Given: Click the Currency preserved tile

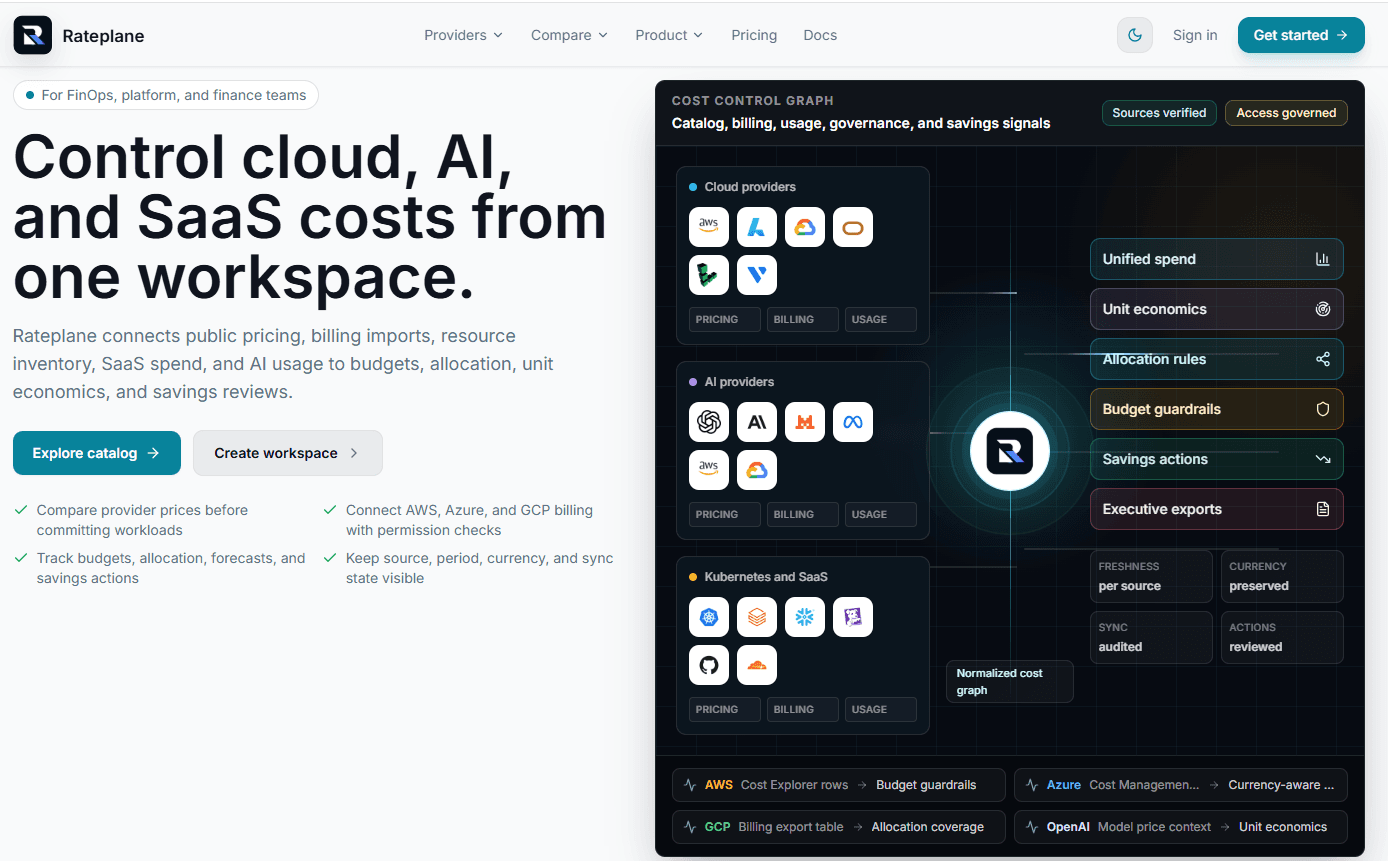Looking at the screenshot, I should click(x=1282, y=576).
